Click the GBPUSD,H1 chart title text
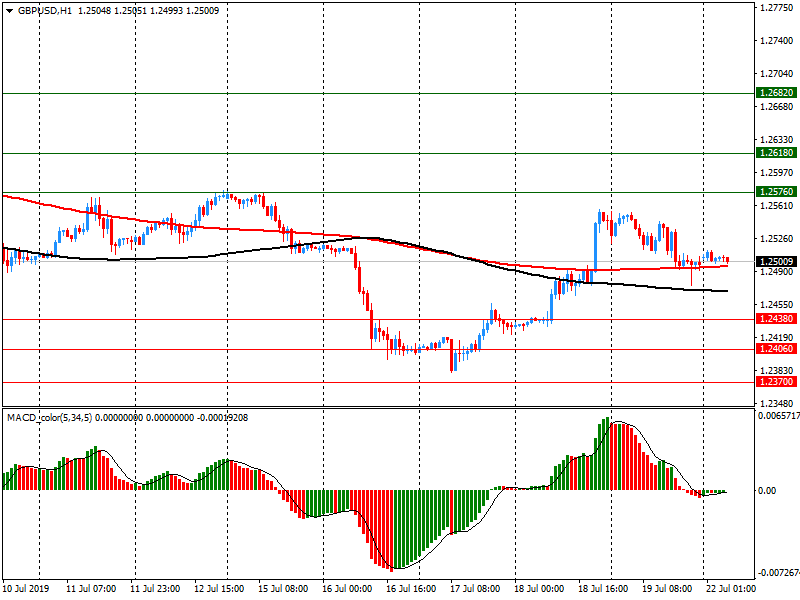This screenshot has width=800, height=600. [x=45, y=11]
